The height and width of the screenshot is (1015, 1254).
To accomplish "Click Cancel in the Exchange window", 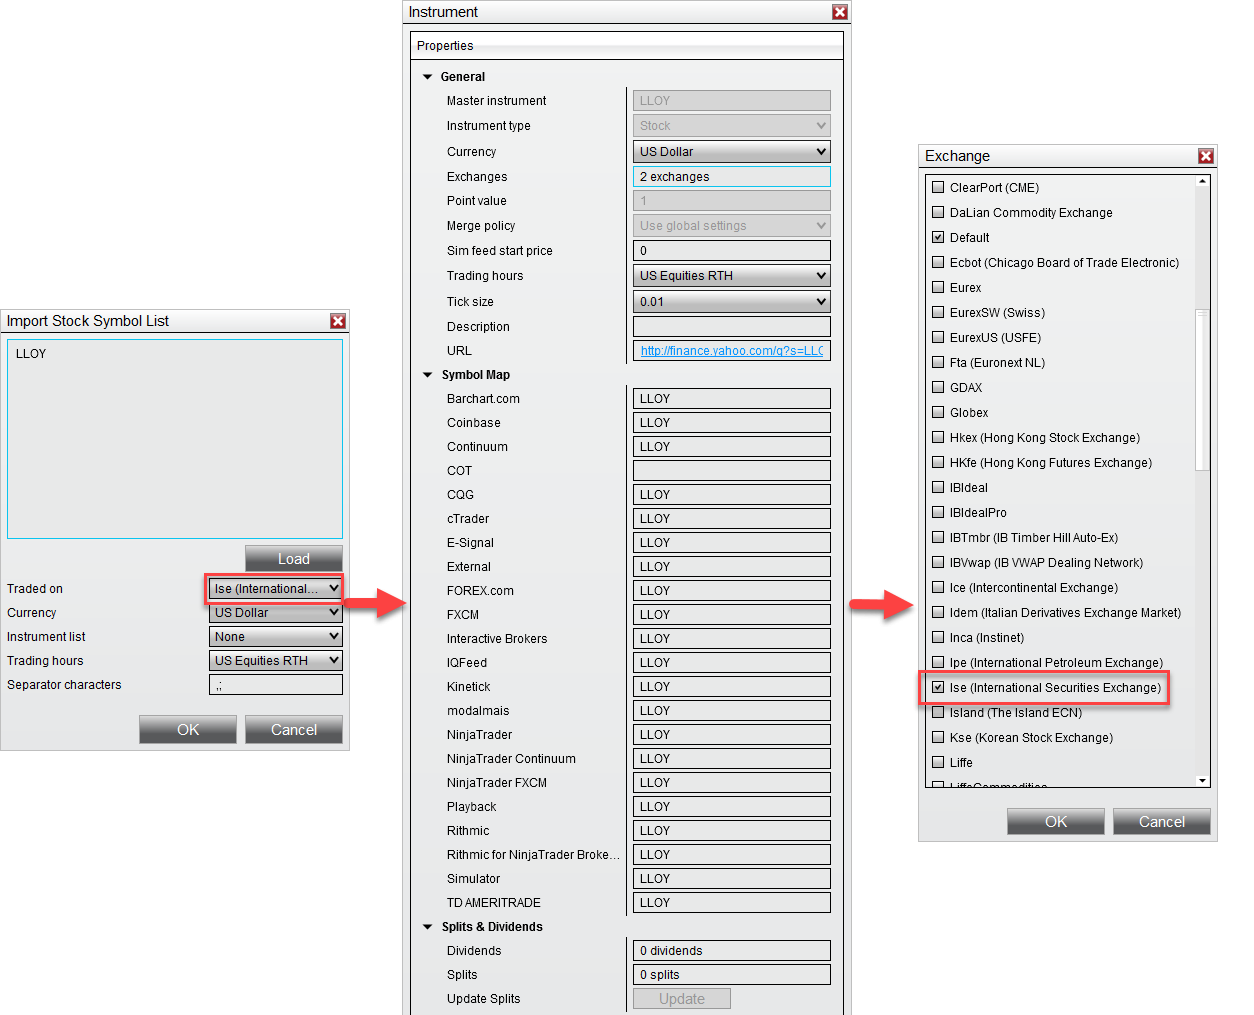I will pyautogui.click(x=1162, y=822).
